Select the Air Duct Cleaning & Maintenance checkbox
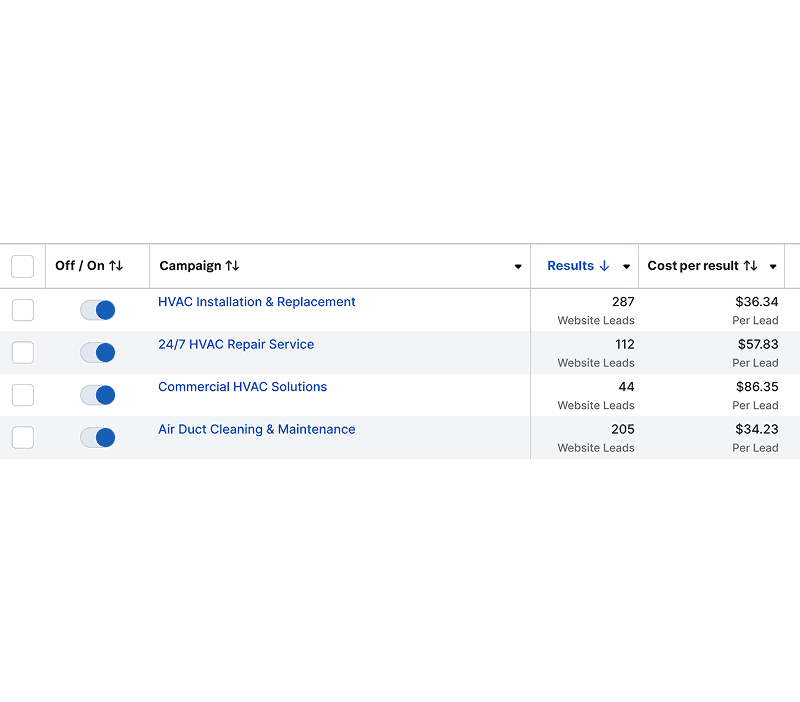This screenshot has width=800, height=702. coord(23,437)
